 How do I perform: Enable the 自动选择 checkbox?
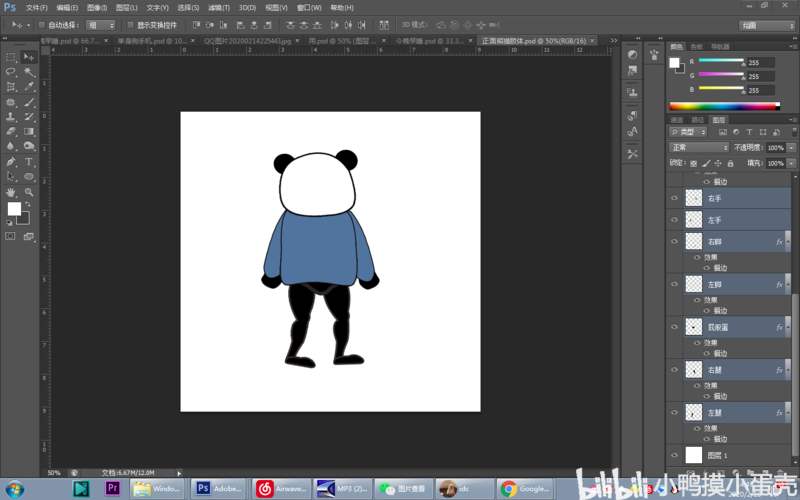(x=42, y=24)
